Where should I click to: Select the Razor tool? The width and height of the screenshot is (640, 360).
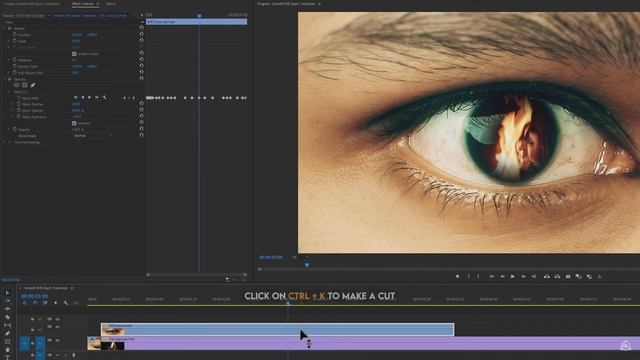tap(7, 317)
